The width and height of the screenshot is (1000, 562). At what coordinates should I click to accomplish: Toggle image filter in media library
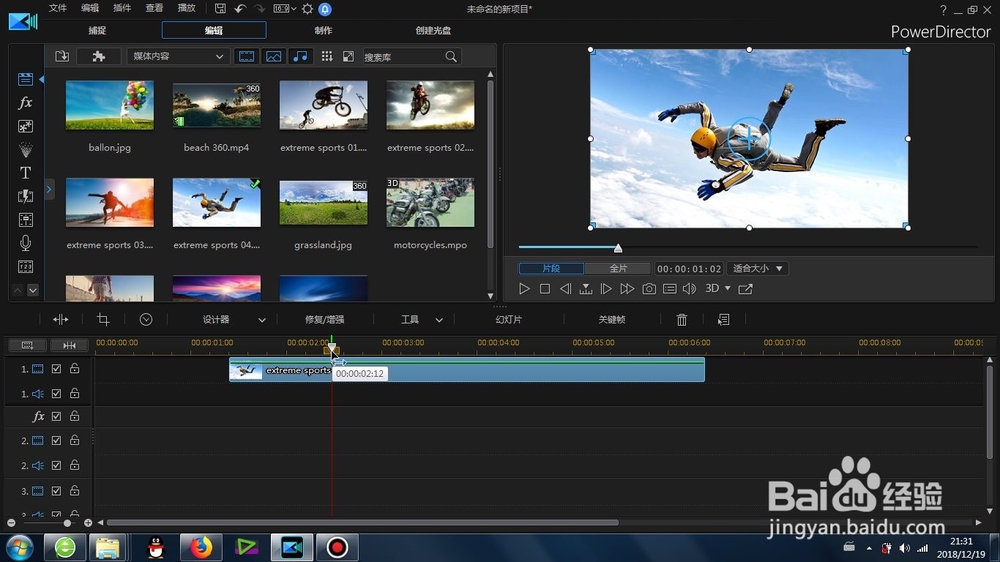click(274, 56)
